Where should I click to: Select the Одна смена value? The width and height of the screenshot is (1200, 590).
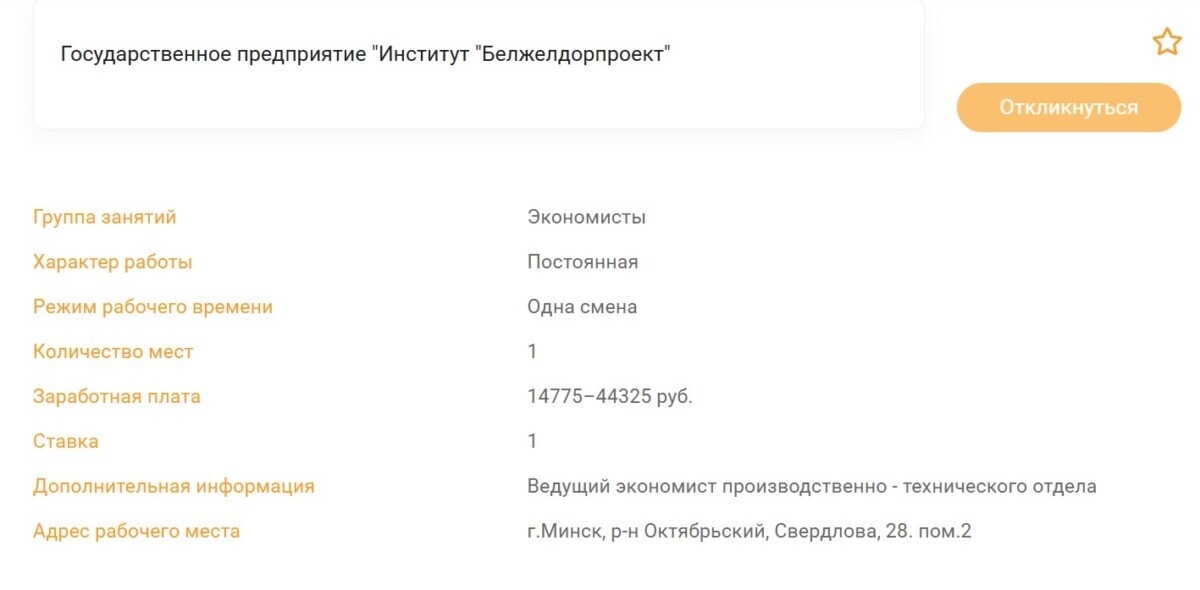(584, 306)
